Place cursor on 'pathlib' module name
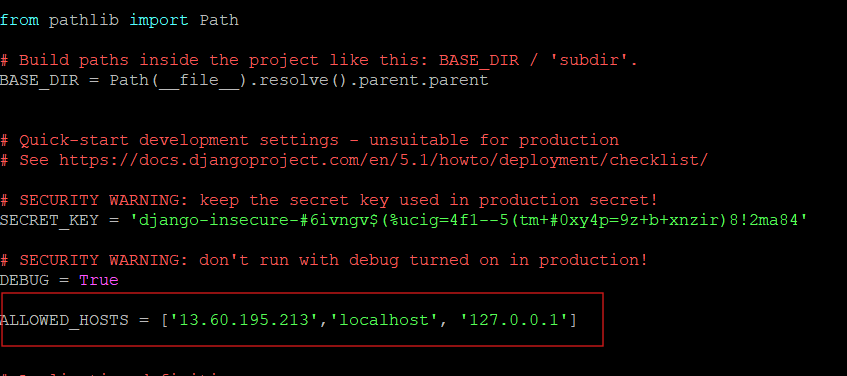Image resolution: width=847 pixels, height=376 pixels. 84,21
